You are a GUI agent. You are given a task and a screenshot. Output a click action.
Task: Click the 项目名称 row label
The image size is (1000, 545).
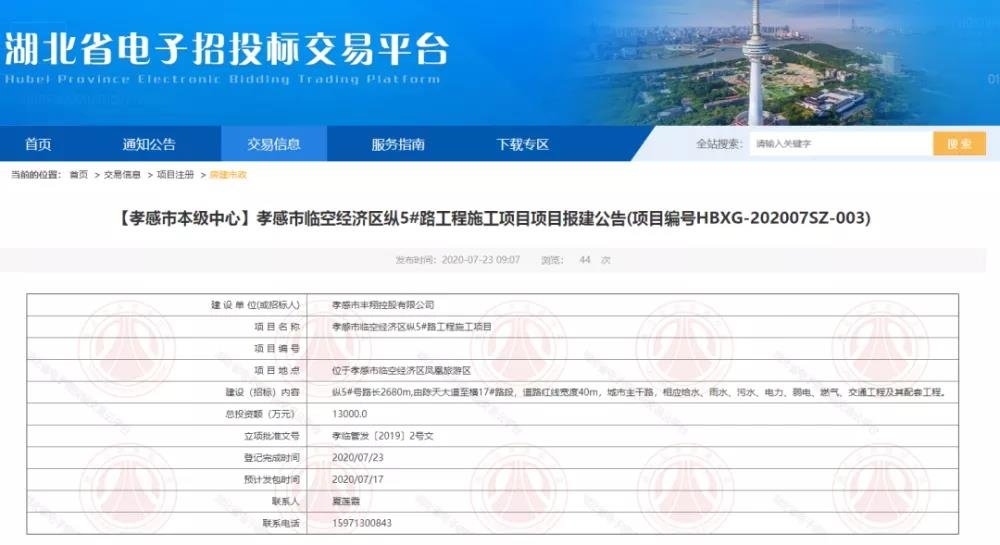pyautogui.click(x=277, y=326)
